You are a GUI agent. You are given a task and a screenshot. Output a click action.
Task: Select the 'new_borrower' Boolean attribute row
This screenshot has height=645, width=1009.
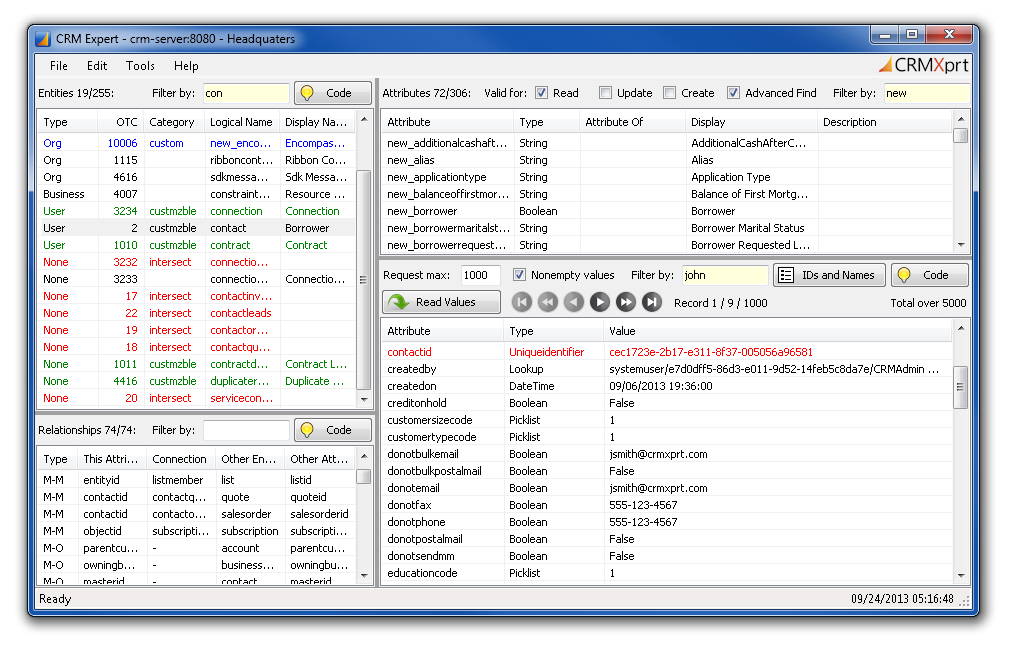[667, 211]
